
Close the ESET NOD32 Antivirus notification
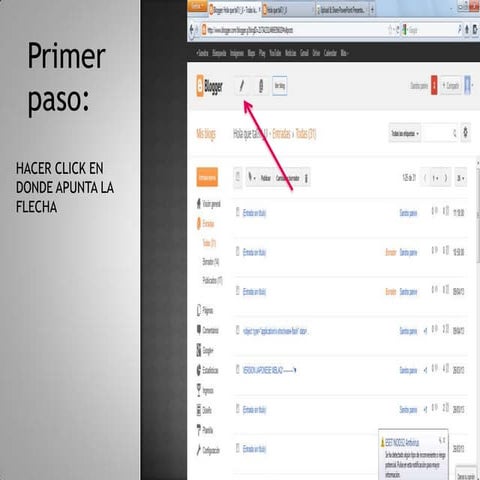[443, 440]
